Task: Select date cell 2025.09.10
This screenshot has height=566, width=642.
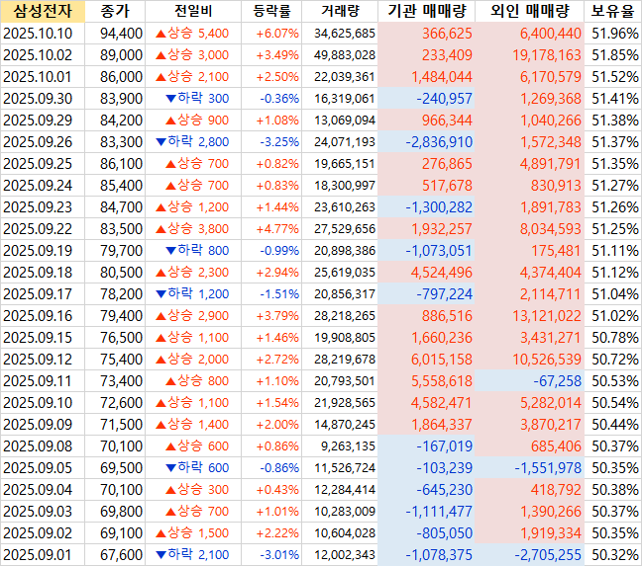Action: pyautogui.click(x=43, y=403)
